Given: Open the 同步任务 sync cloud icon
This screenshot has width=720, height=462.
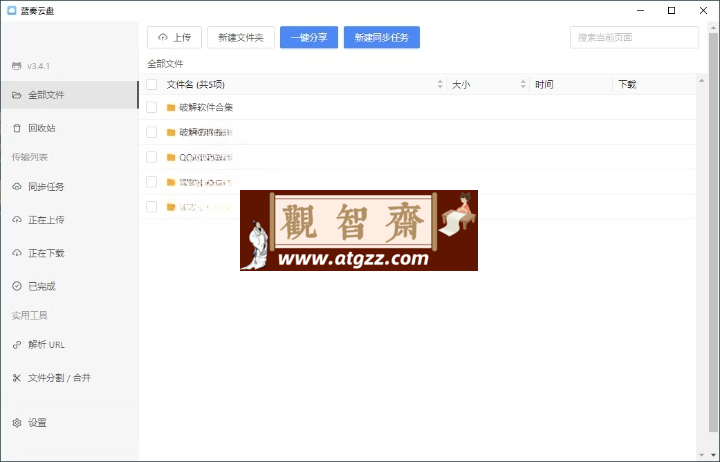Looking at the screenshot, I should [17, 186].
